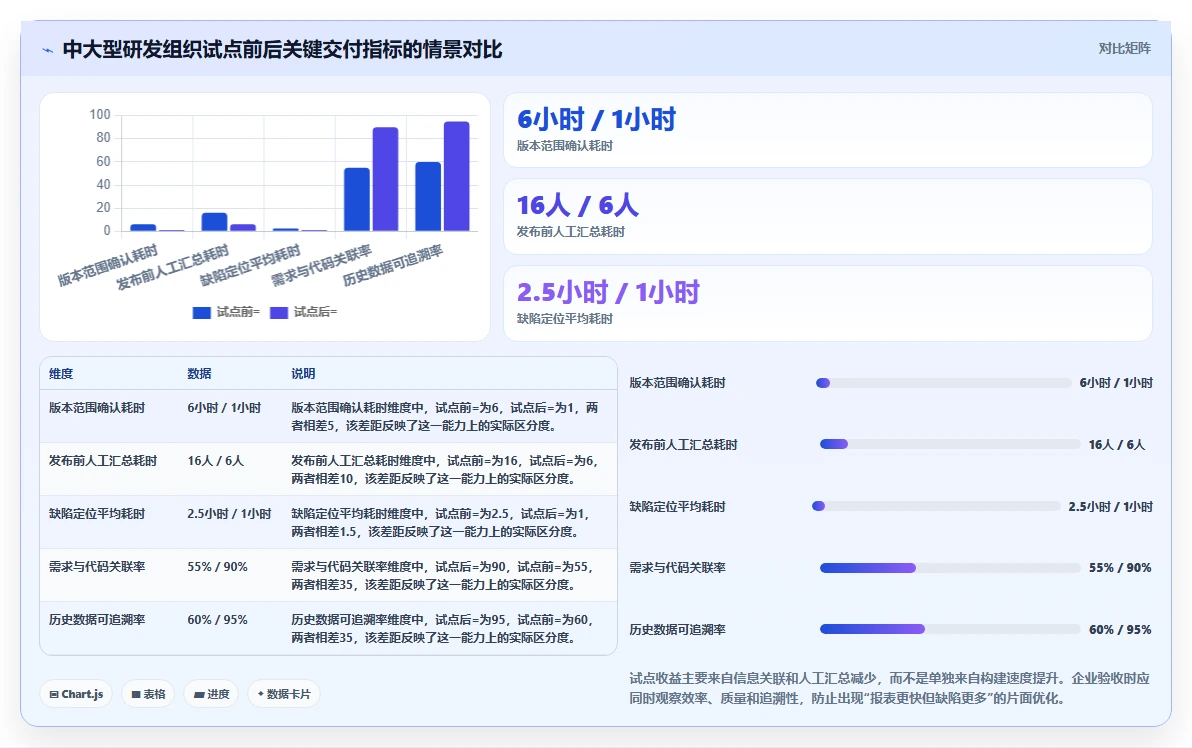
Task: Select the 2.5小时 / 1小时 metric card
Action: [x=828, y=303]
